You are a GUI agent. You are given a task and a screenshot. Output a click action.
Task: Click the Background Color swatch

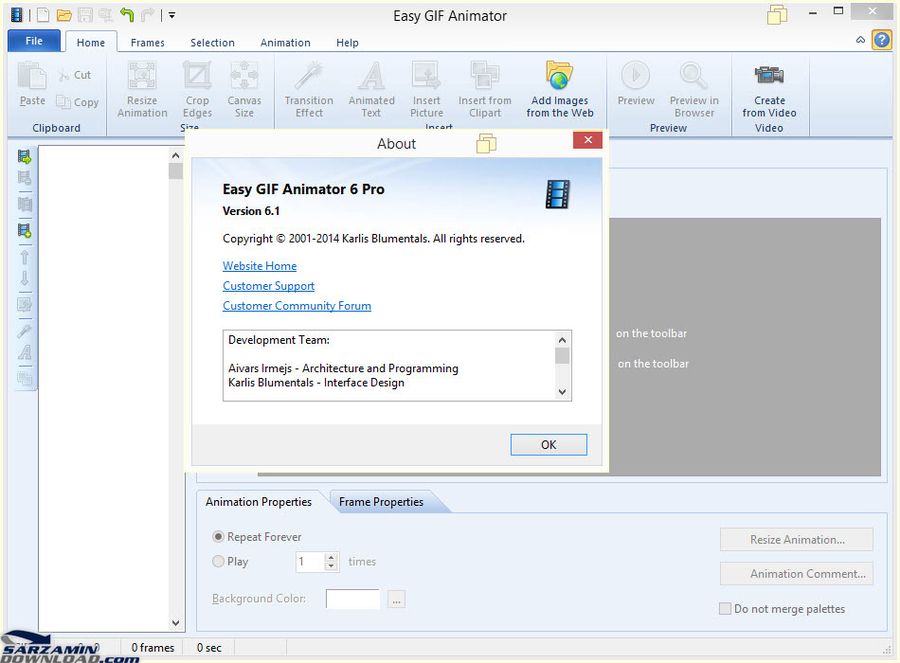coord(352,599)
